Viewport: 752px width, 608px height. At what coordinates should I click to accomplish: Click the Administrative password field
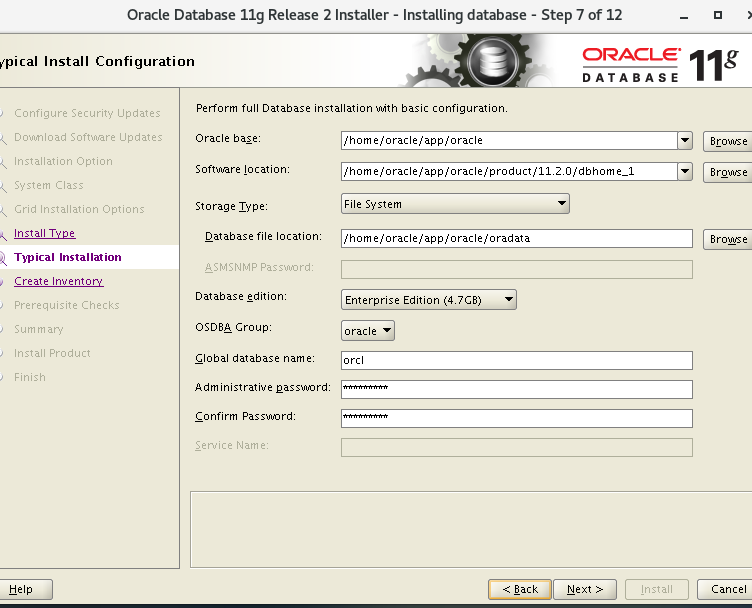pyautogui.click(x=517, y=389)
